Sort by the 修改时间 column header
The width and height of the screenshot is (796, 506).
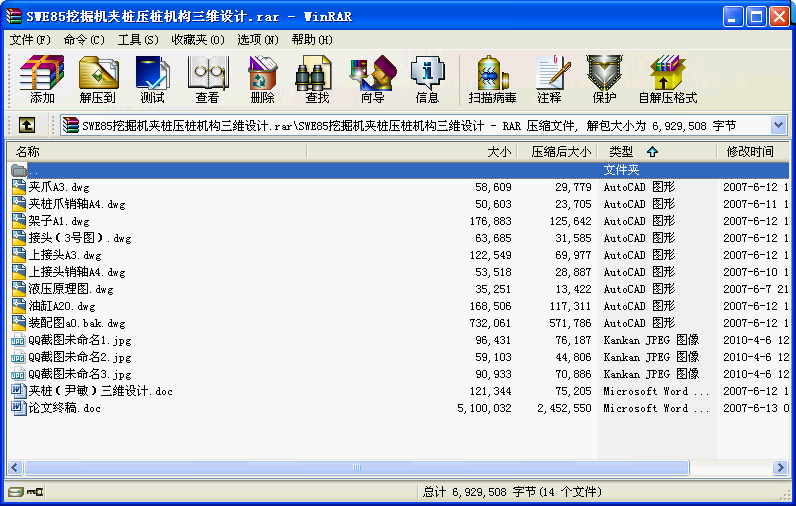tap(753, 151)
